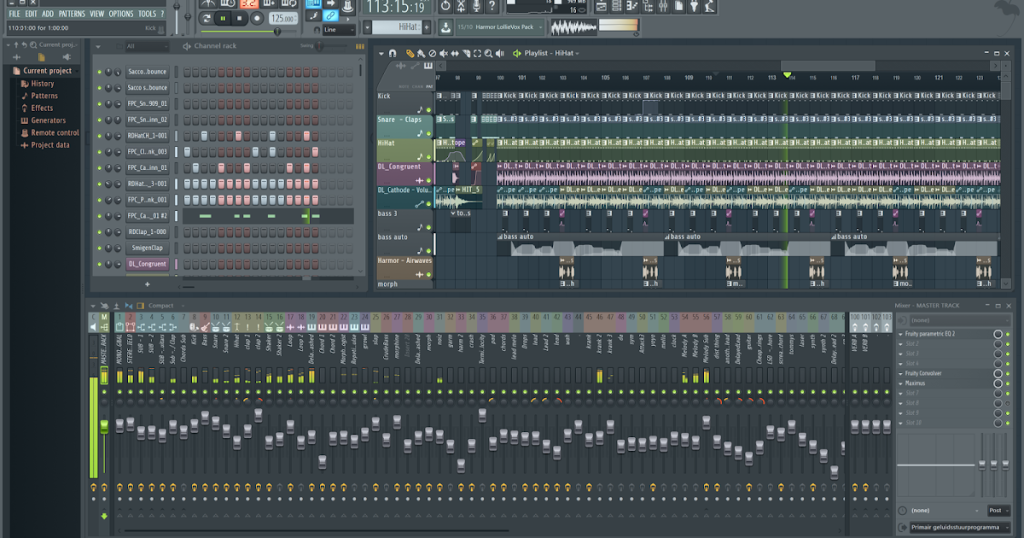
Task: Open the Post dropdown in mixer
Action: point(998,511)
